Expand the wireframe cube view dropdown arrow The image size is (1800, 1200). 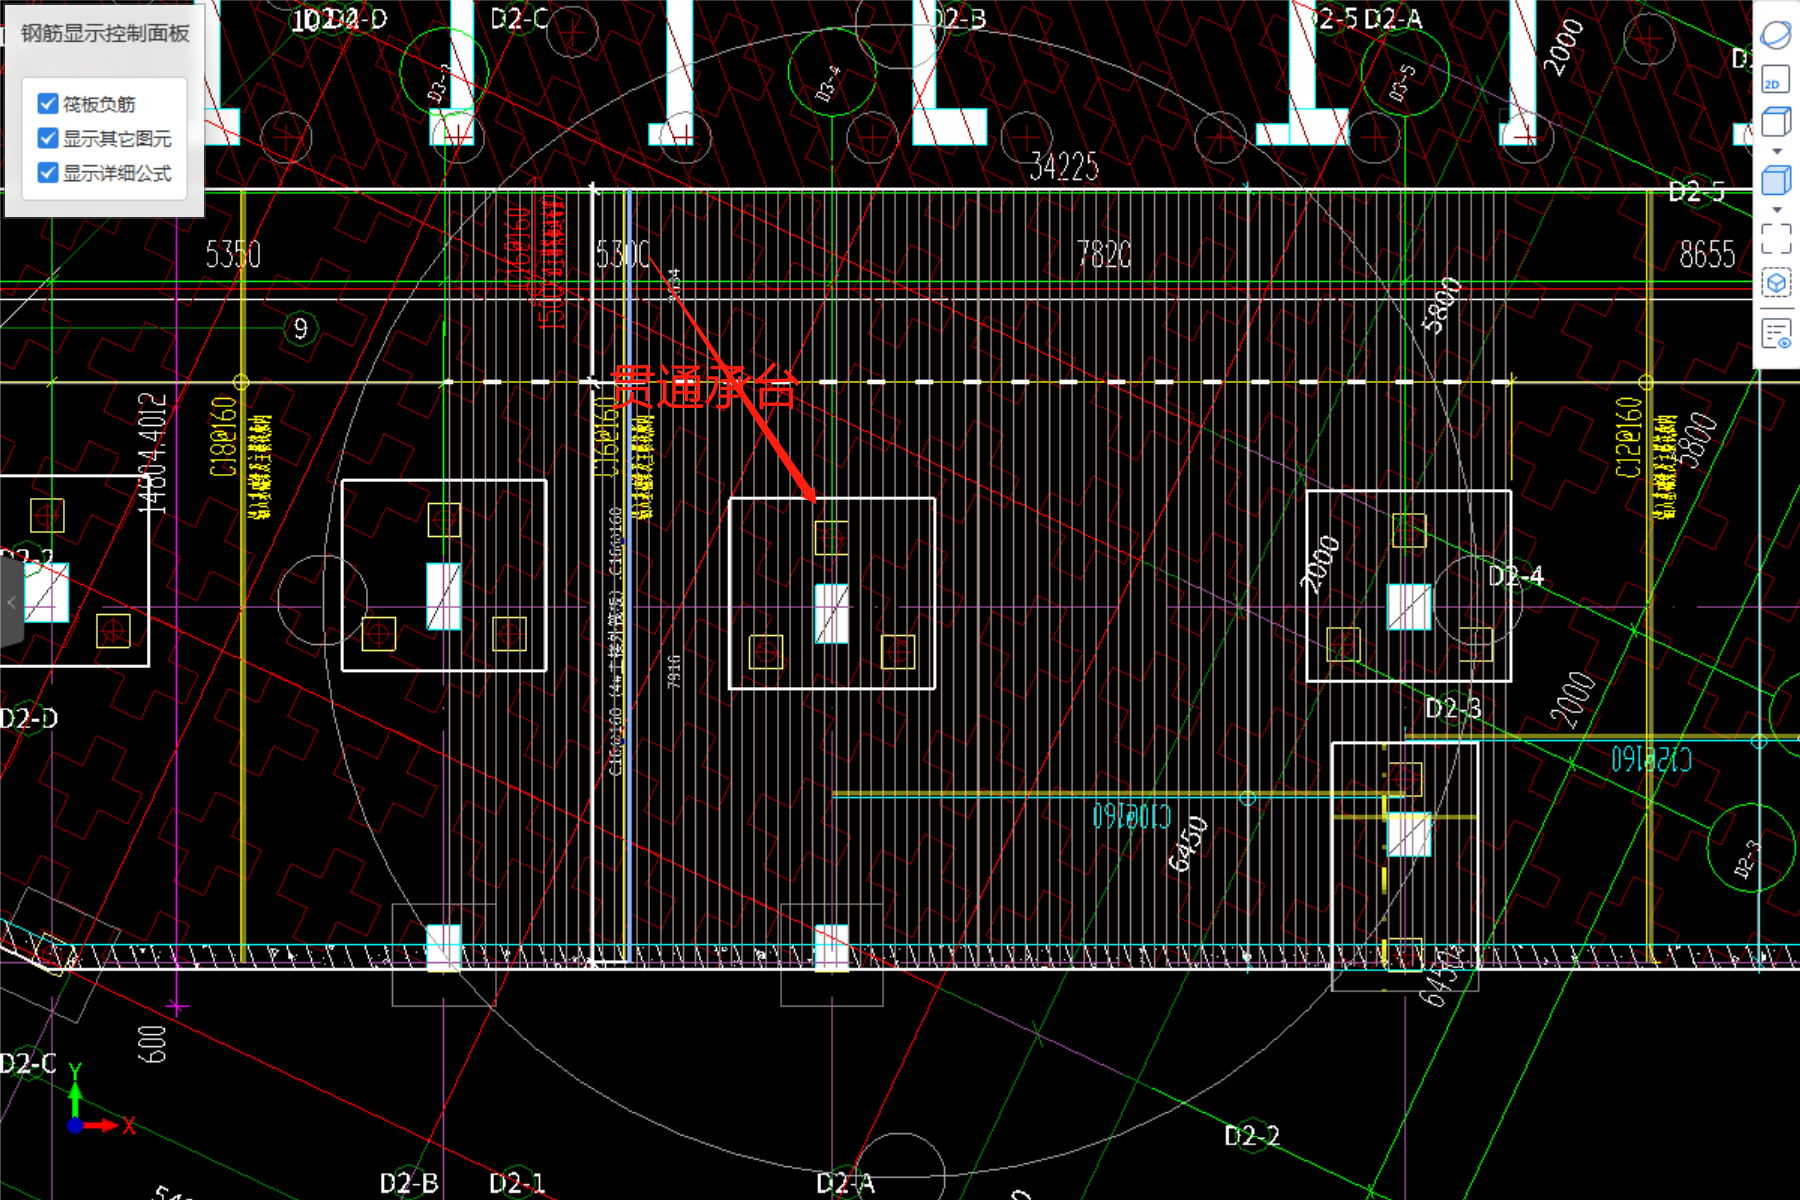tap(1777, 152)
